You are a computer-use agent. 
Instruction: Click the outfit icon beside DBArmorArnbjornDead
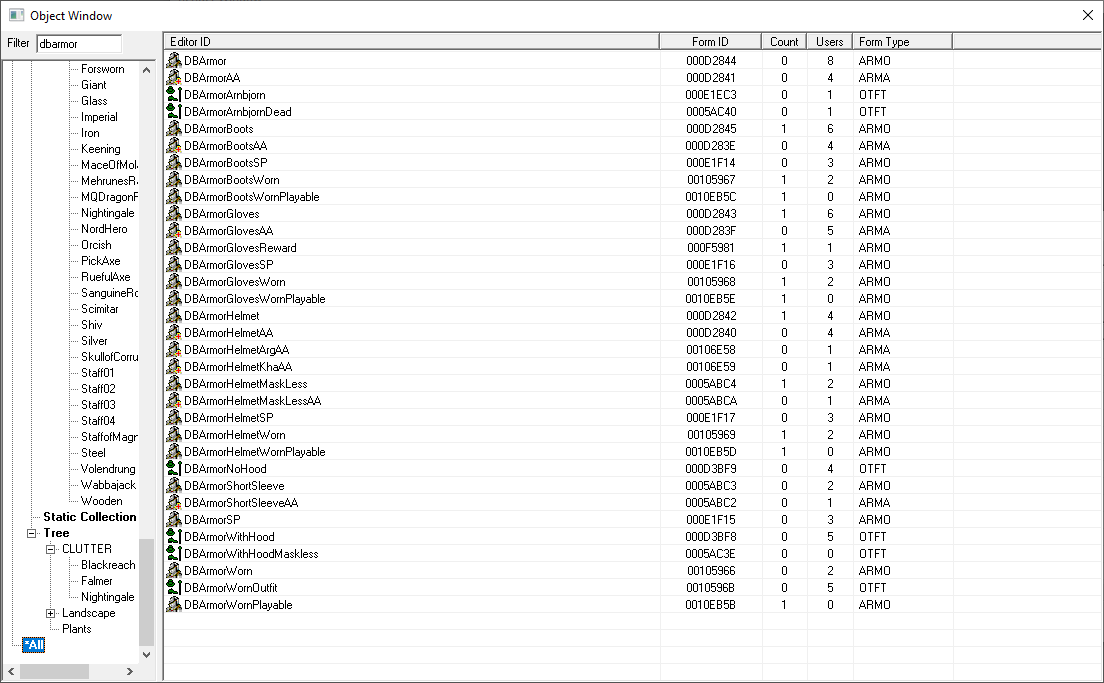(174, 111)
